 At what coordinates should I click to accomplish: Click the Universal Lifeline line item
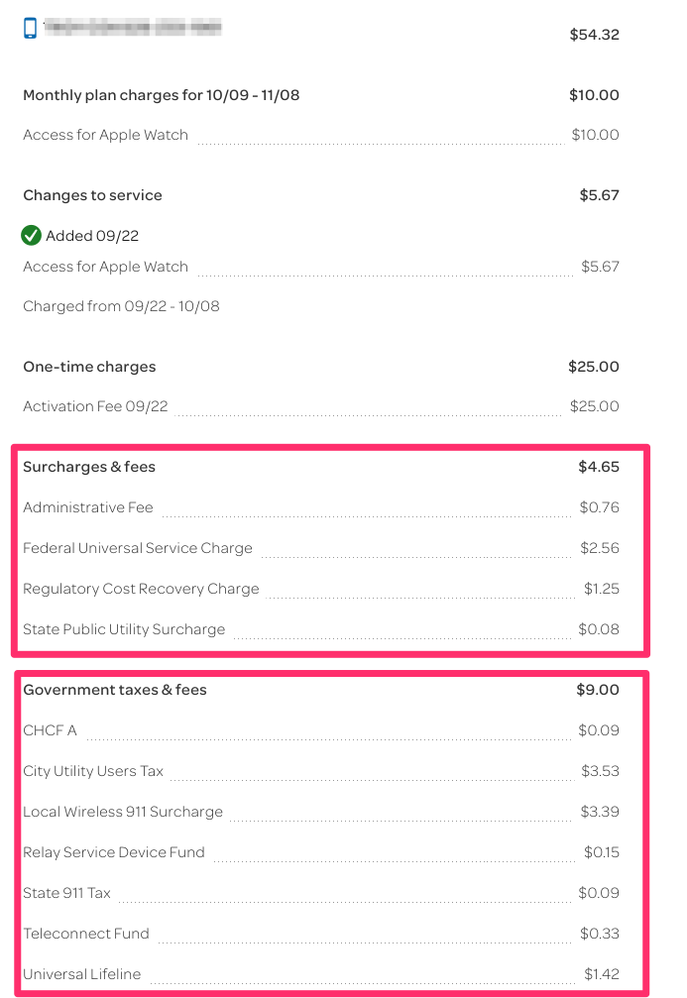tap(82, 974)
